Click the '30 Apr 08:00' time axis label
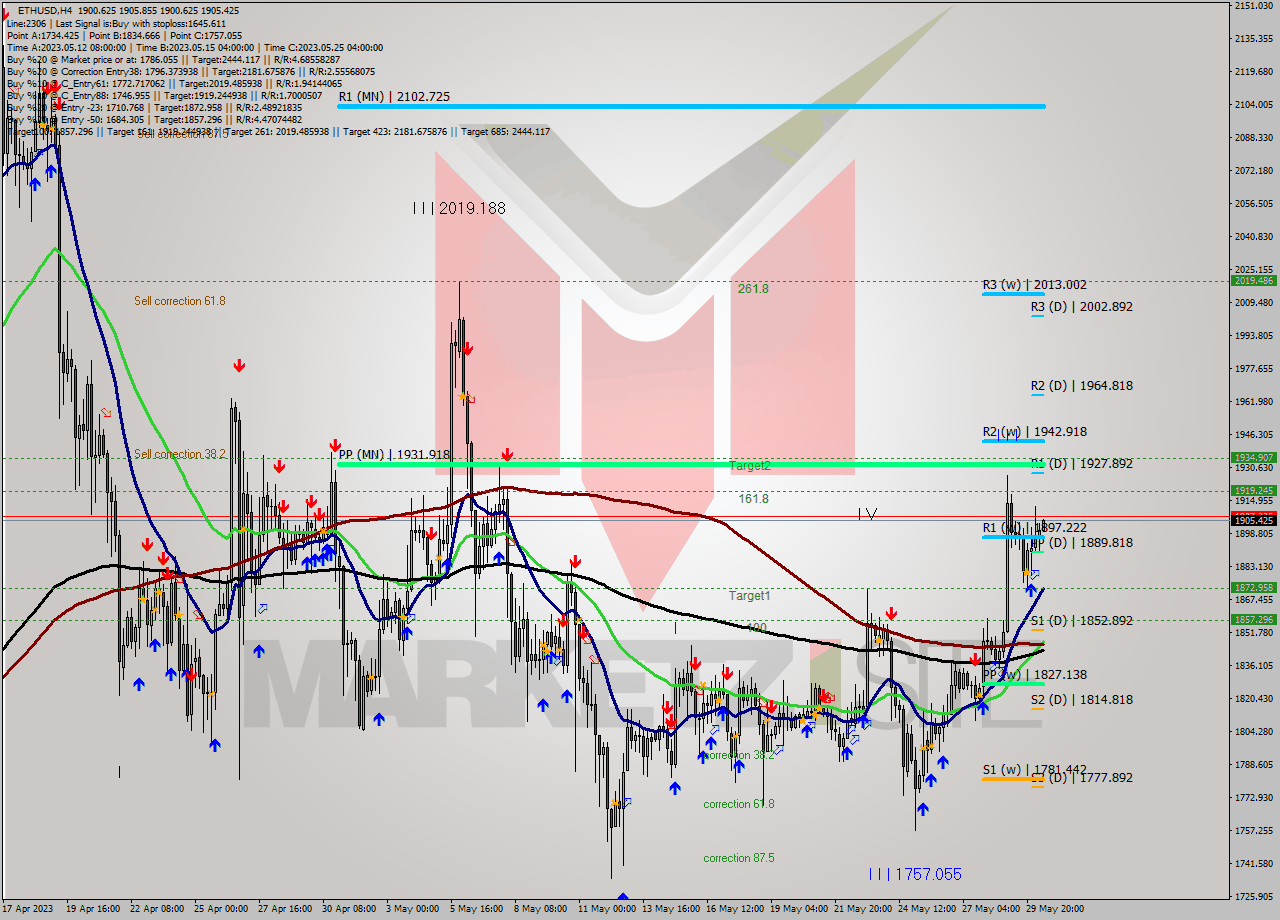 (349, 909)
